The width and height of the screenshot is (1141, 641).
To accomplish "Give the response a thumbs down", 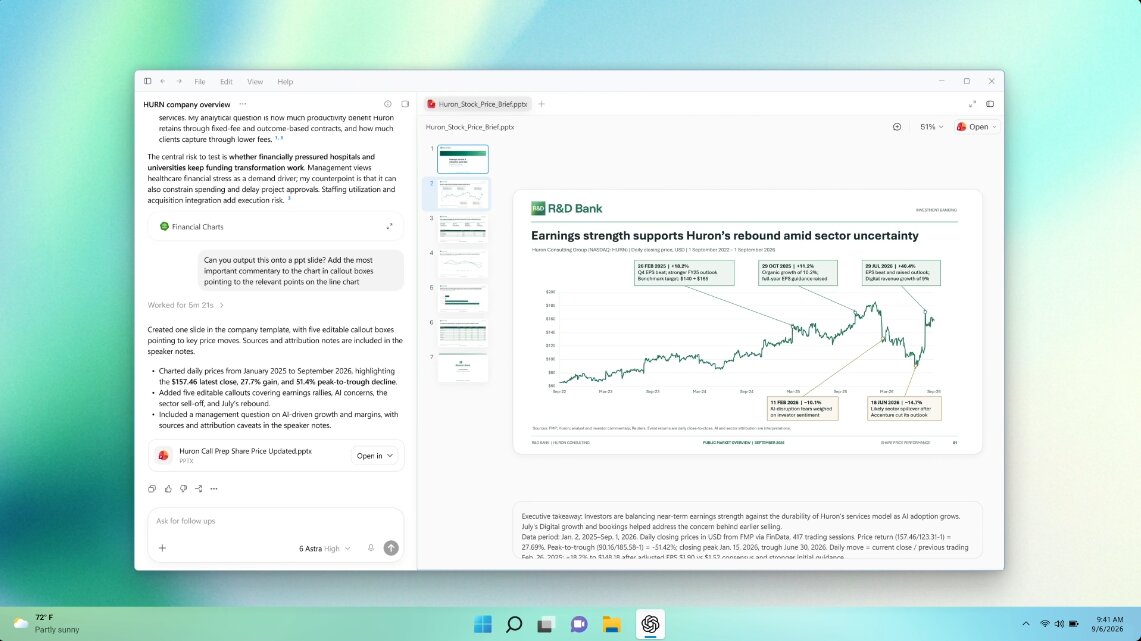I will coord(183,489).
